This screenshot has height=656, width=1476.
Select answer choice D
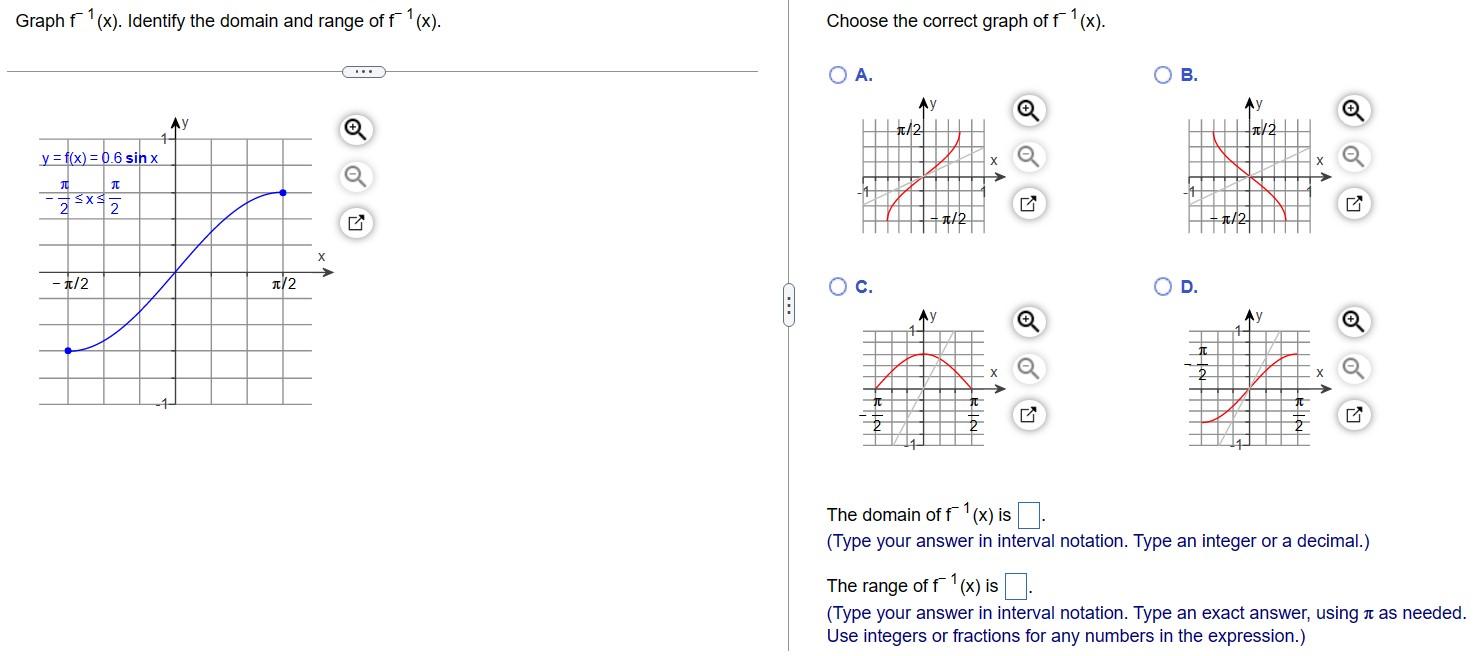point(1161,286)
